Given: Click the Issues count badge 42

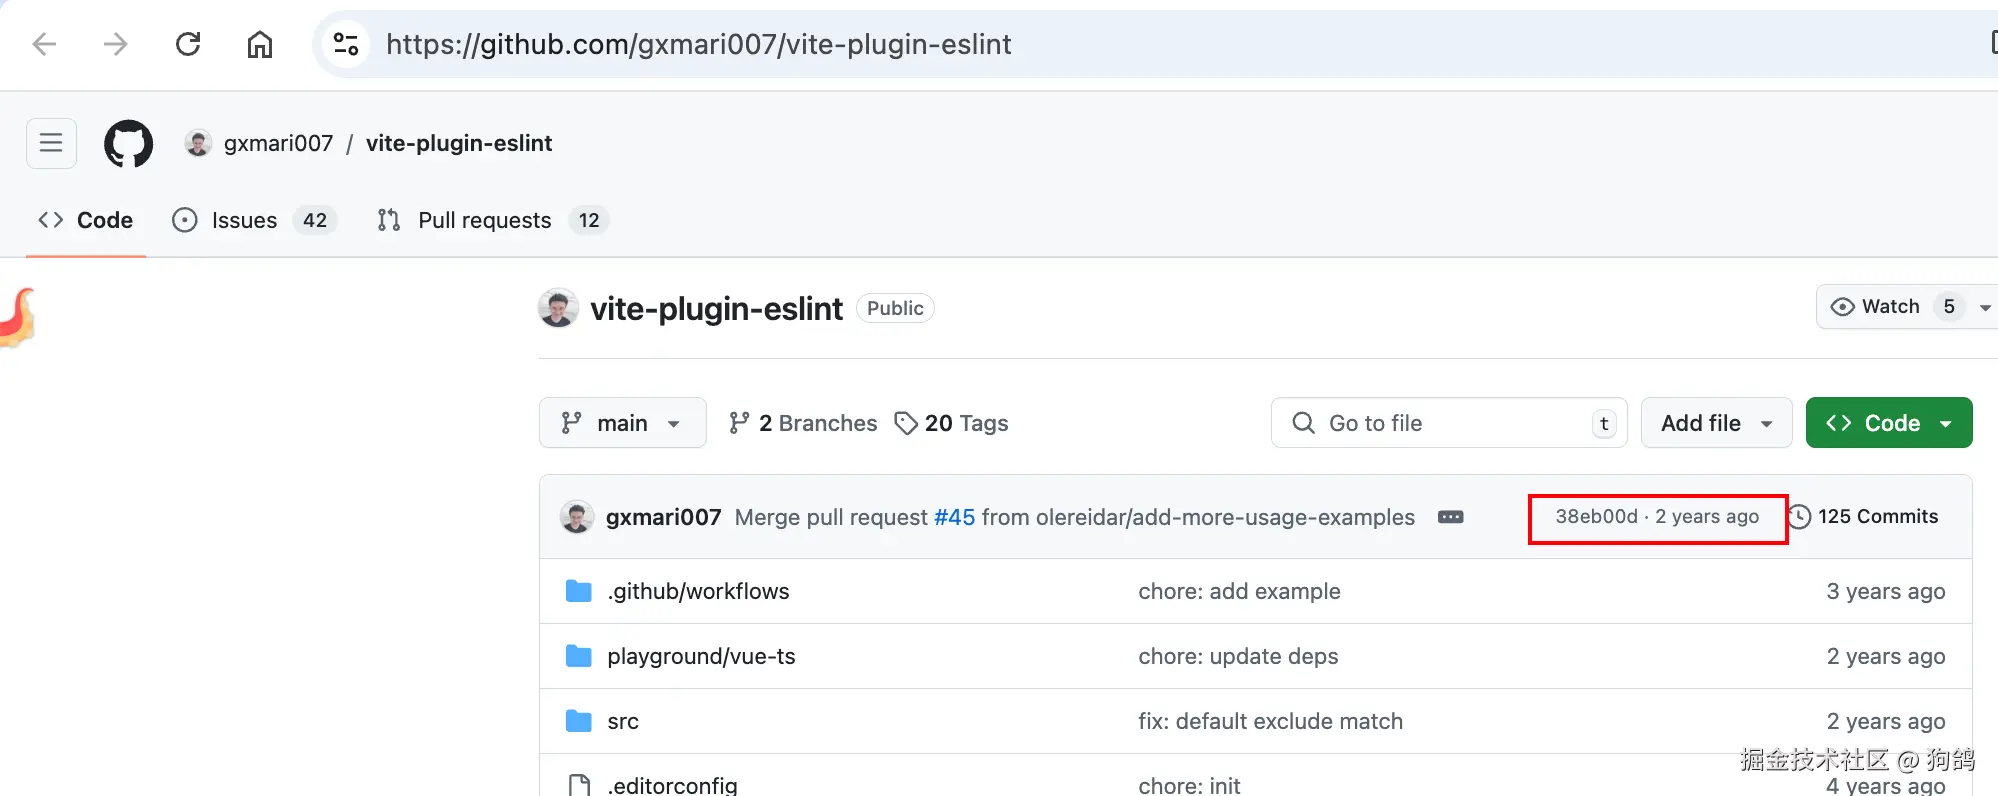Looking at the screenshot, I should click(315, 220).
